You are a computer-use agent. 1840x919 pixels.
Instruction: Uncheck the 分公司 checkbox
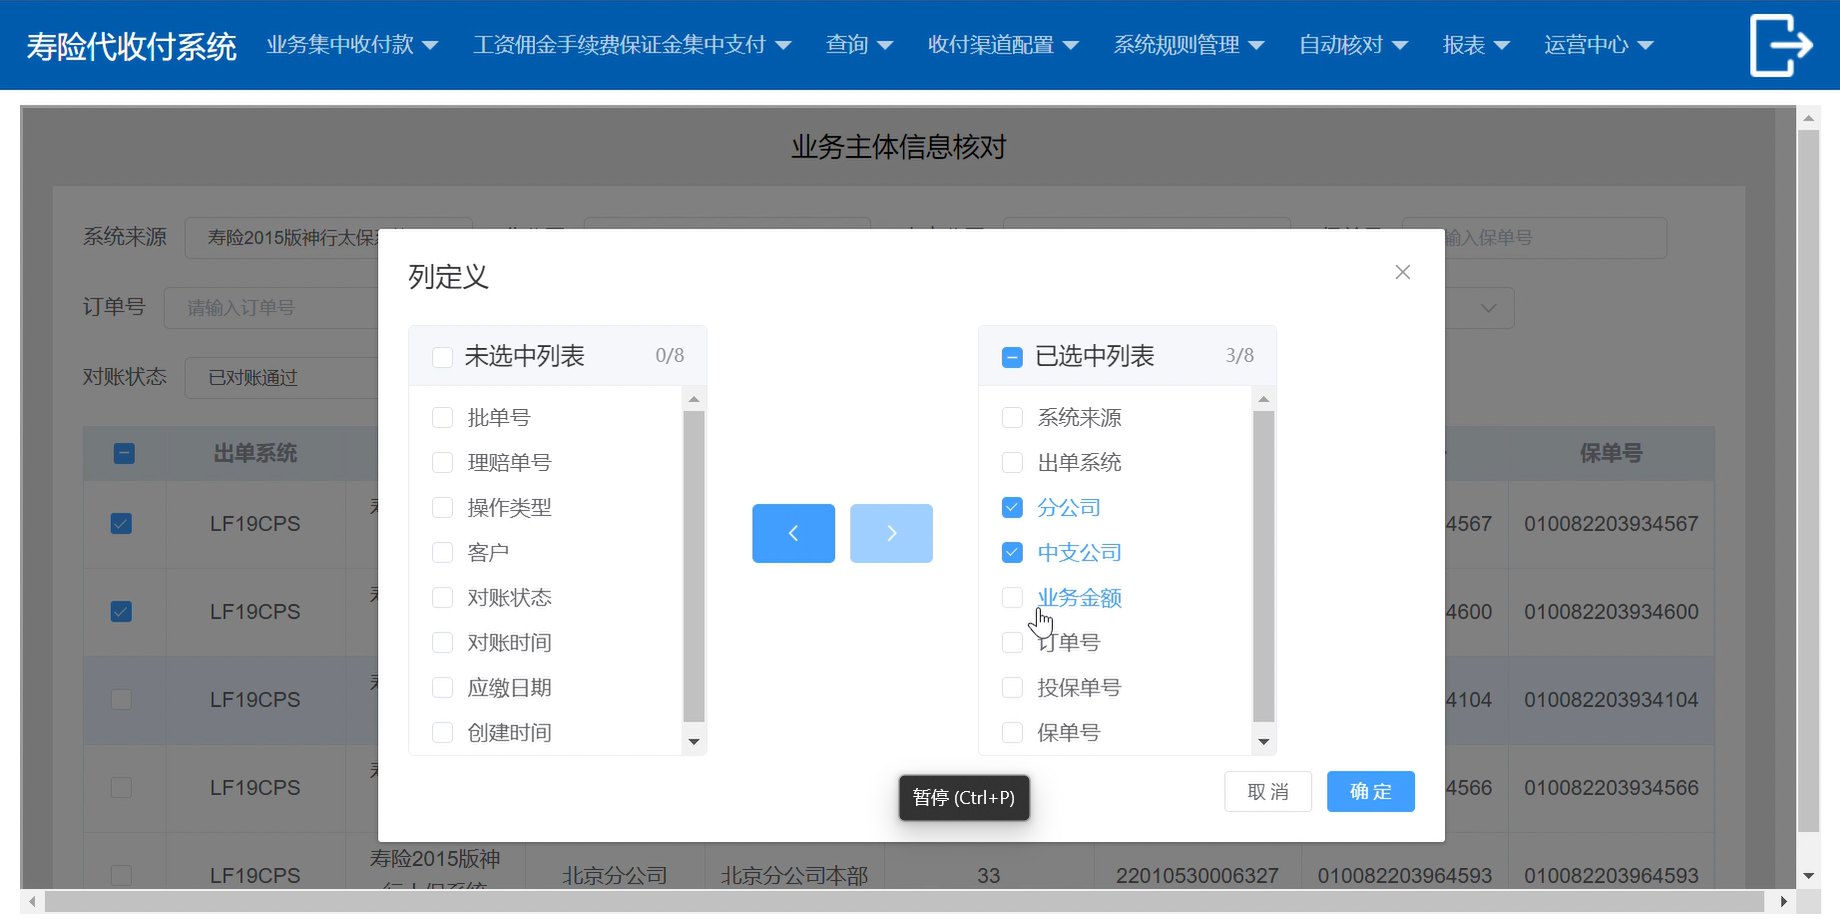1012,508
